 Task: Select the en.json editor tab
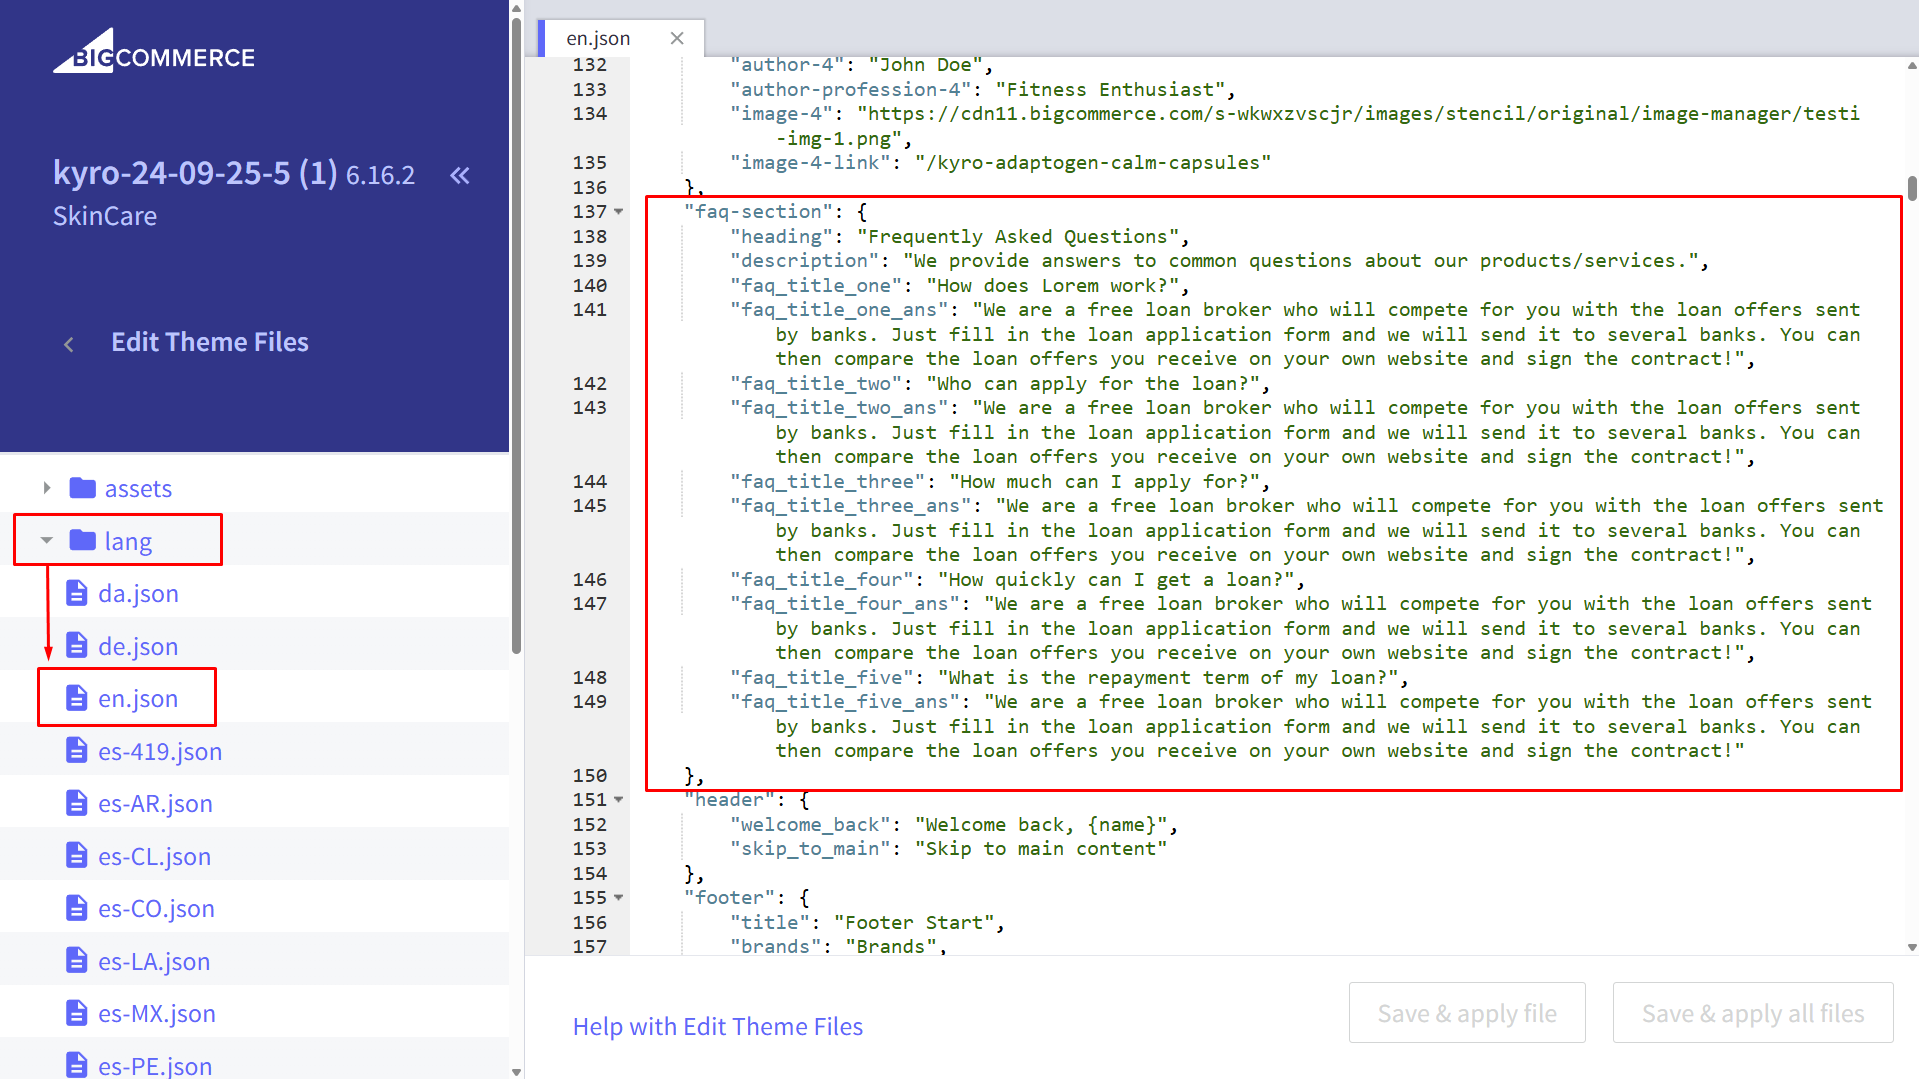point(598,38)
